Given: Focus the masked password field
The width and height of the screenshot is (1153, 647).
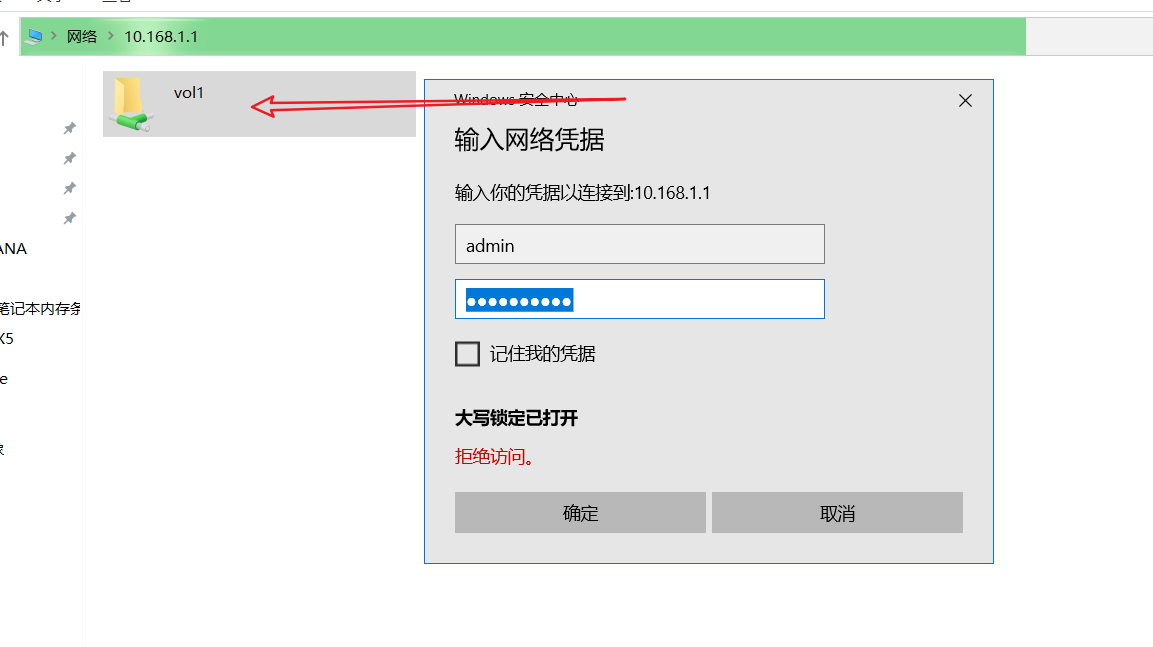Looking at the screenshot, I should click(640, 299).
